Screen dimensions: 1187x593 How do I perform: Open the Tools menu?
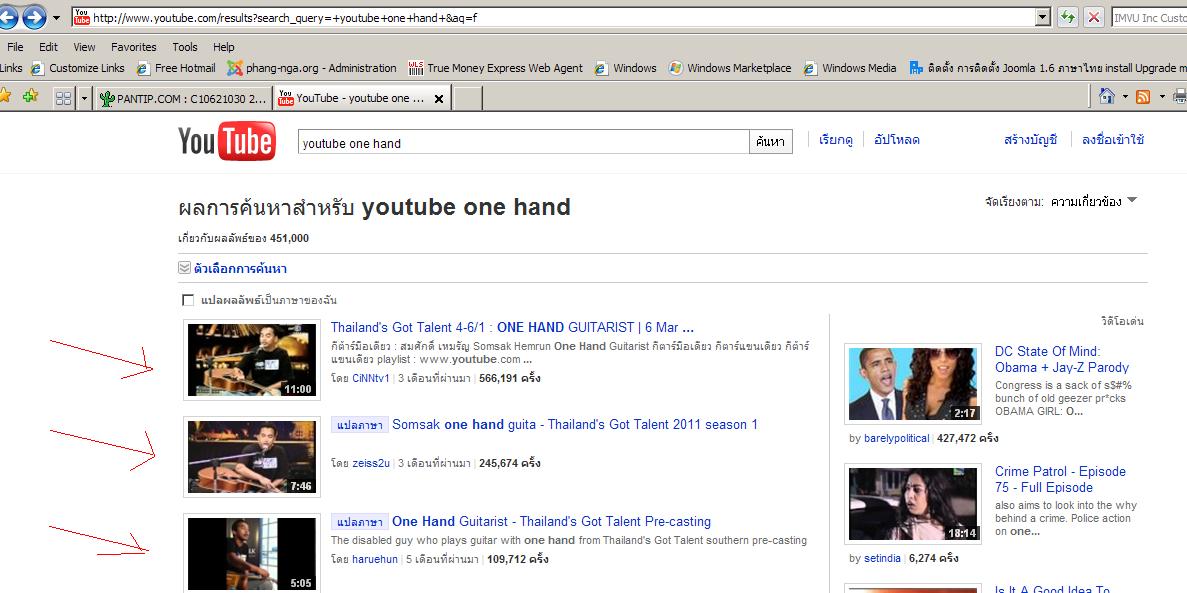[x=185, y=47]
